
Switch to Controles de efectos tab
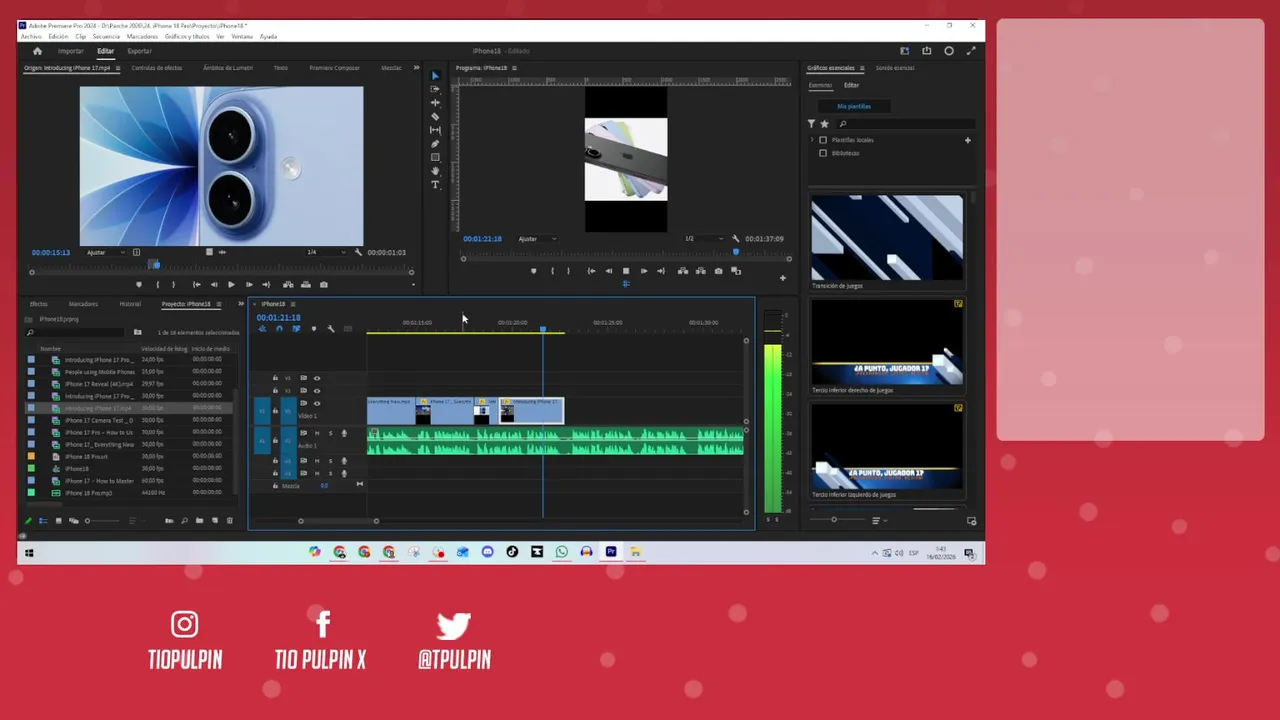click(x=157, y=68)
